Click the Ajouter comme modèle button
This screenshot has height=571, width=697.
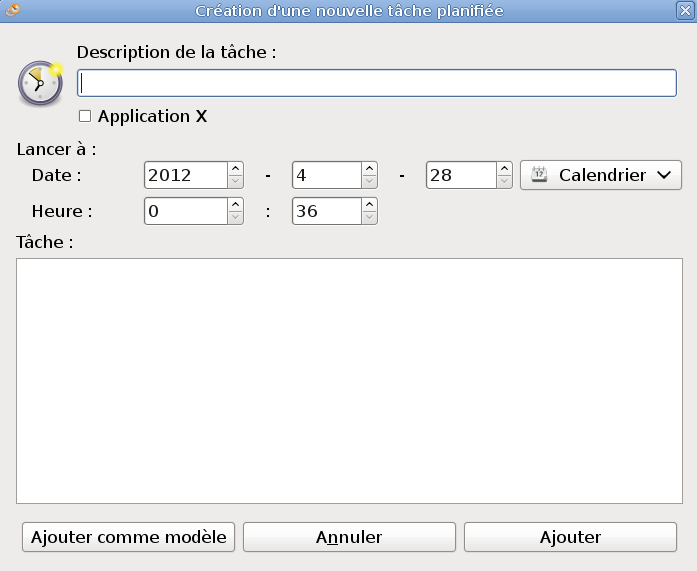129,537
